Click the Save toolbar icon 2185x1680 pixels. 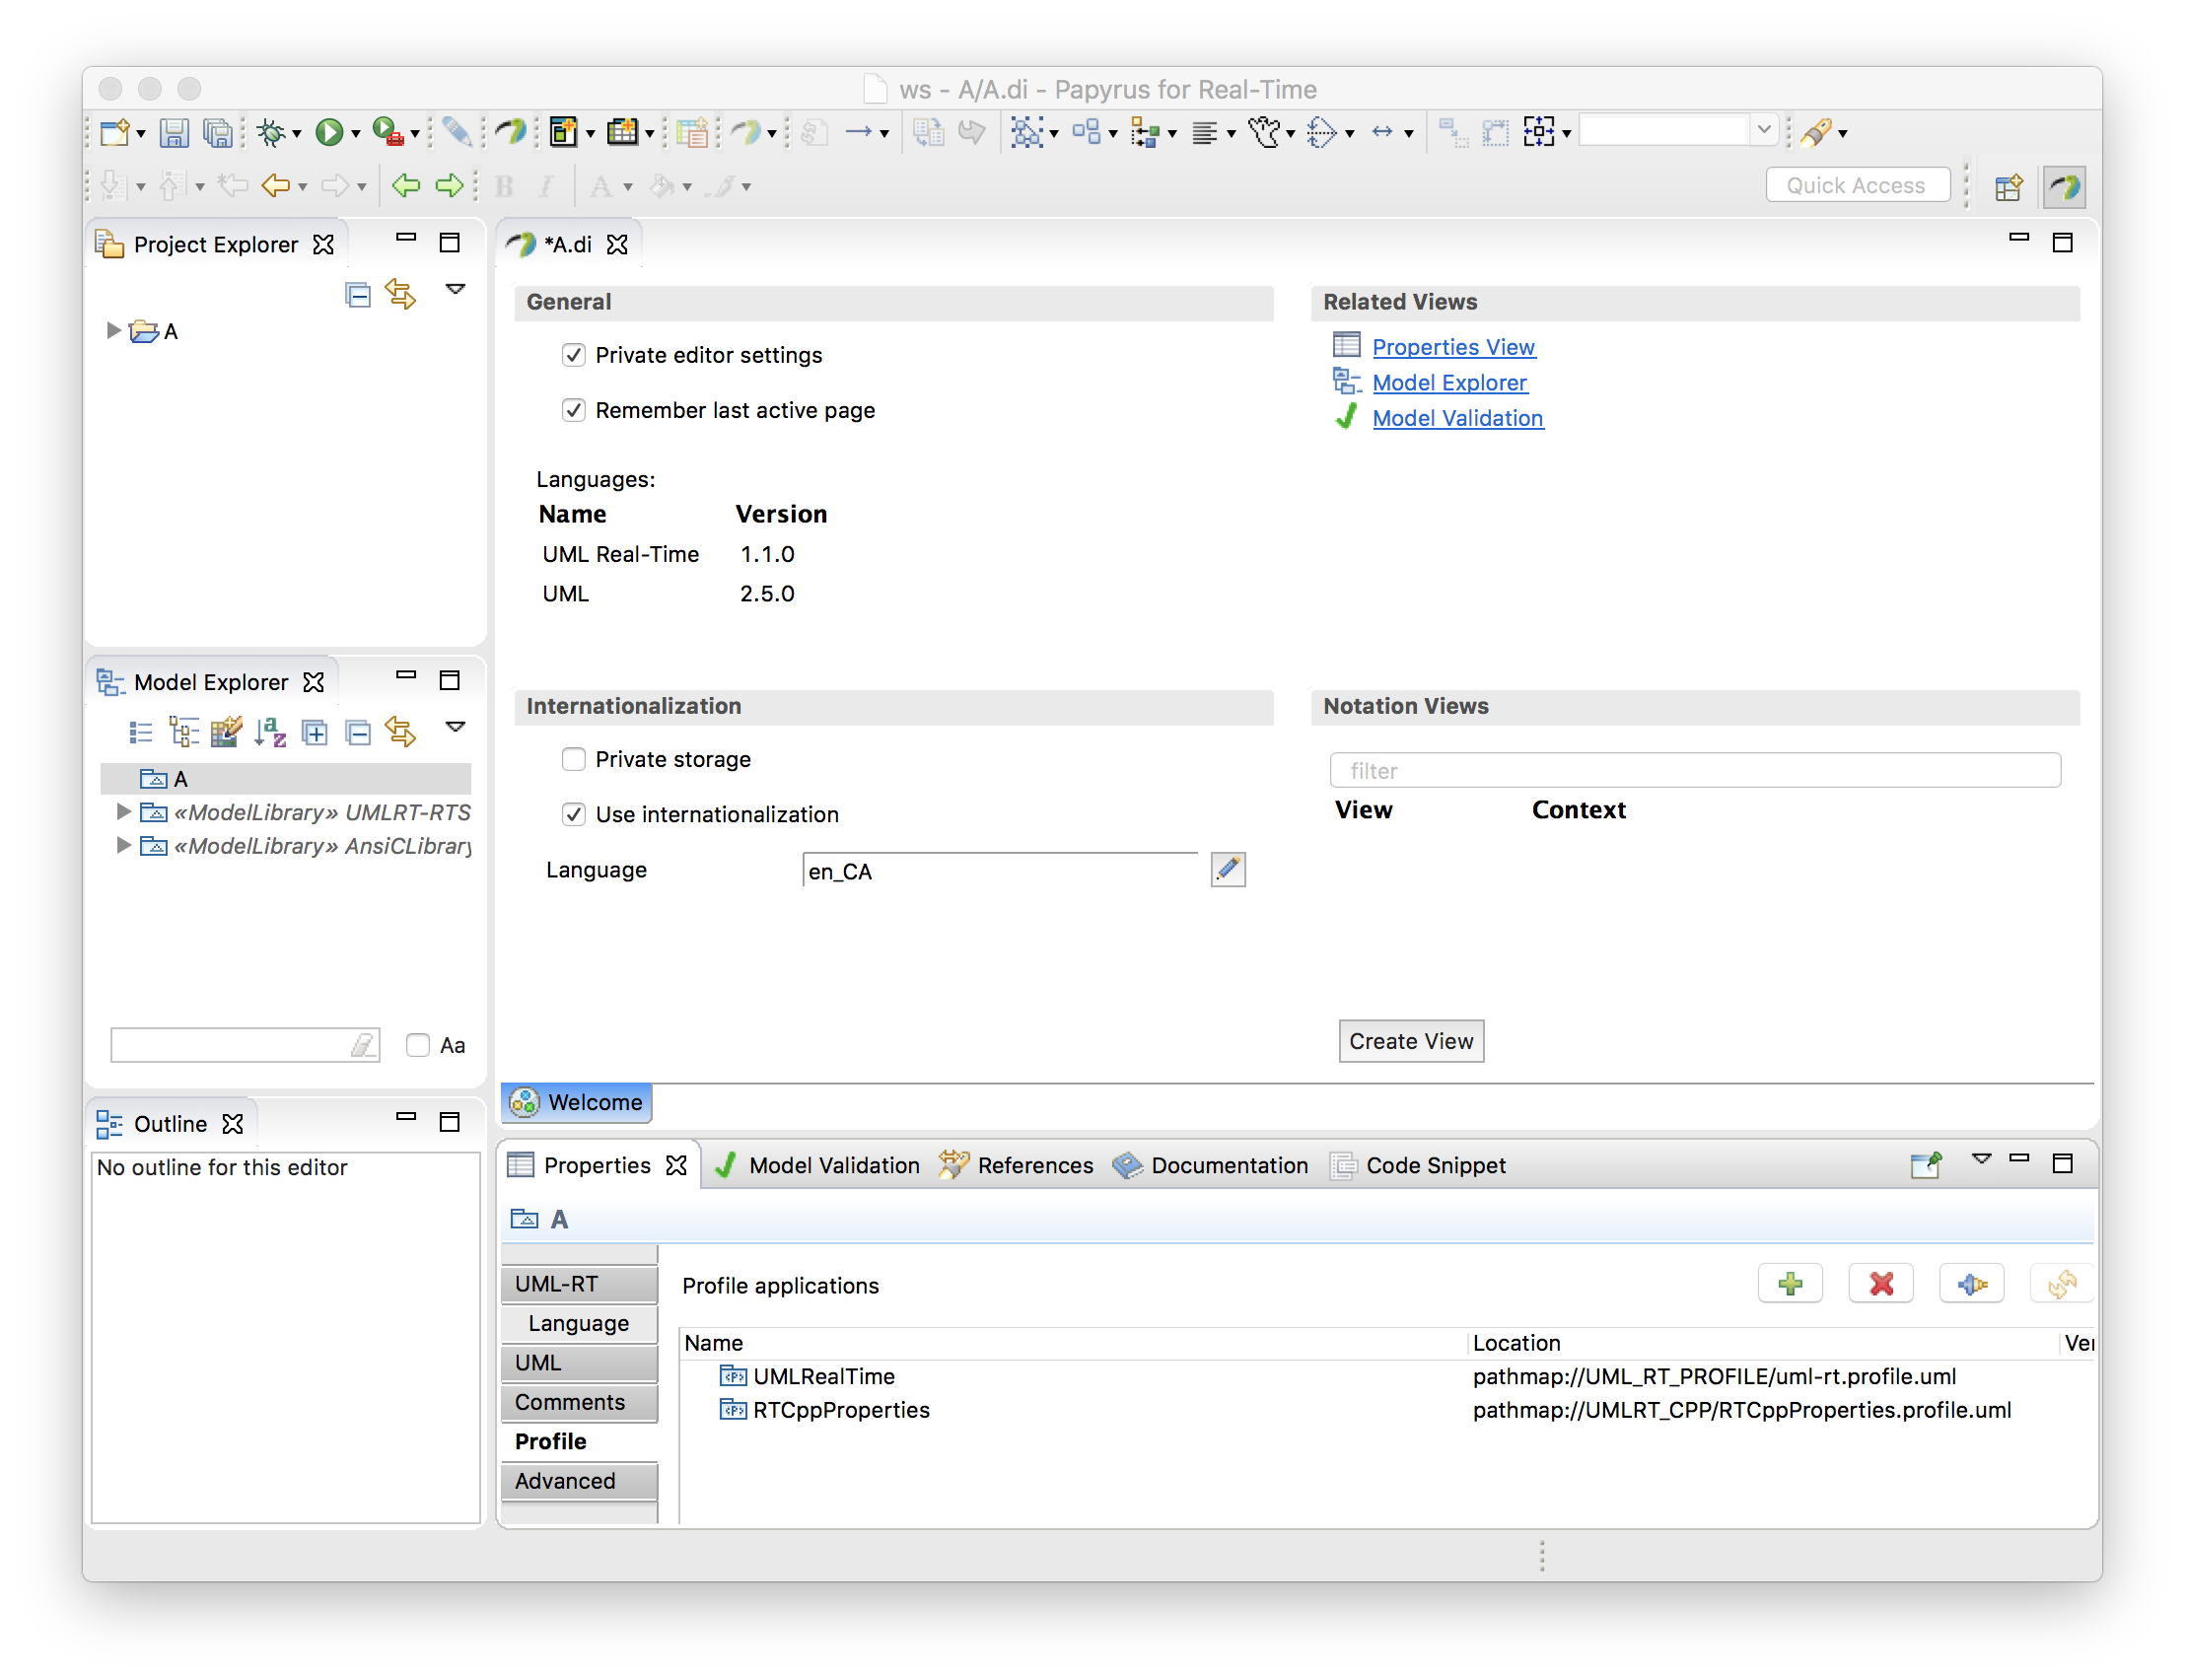(x=174, y=132)
